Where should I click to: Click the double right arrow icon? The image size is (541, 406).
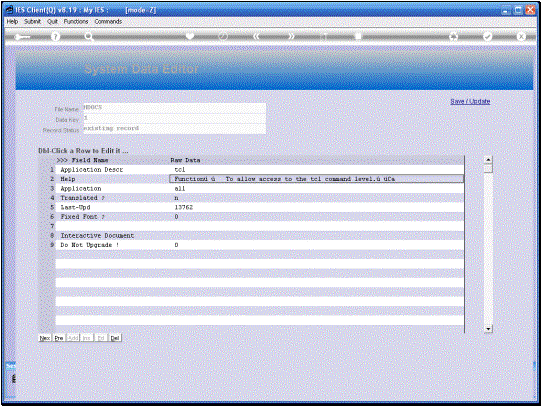(292, 36)
